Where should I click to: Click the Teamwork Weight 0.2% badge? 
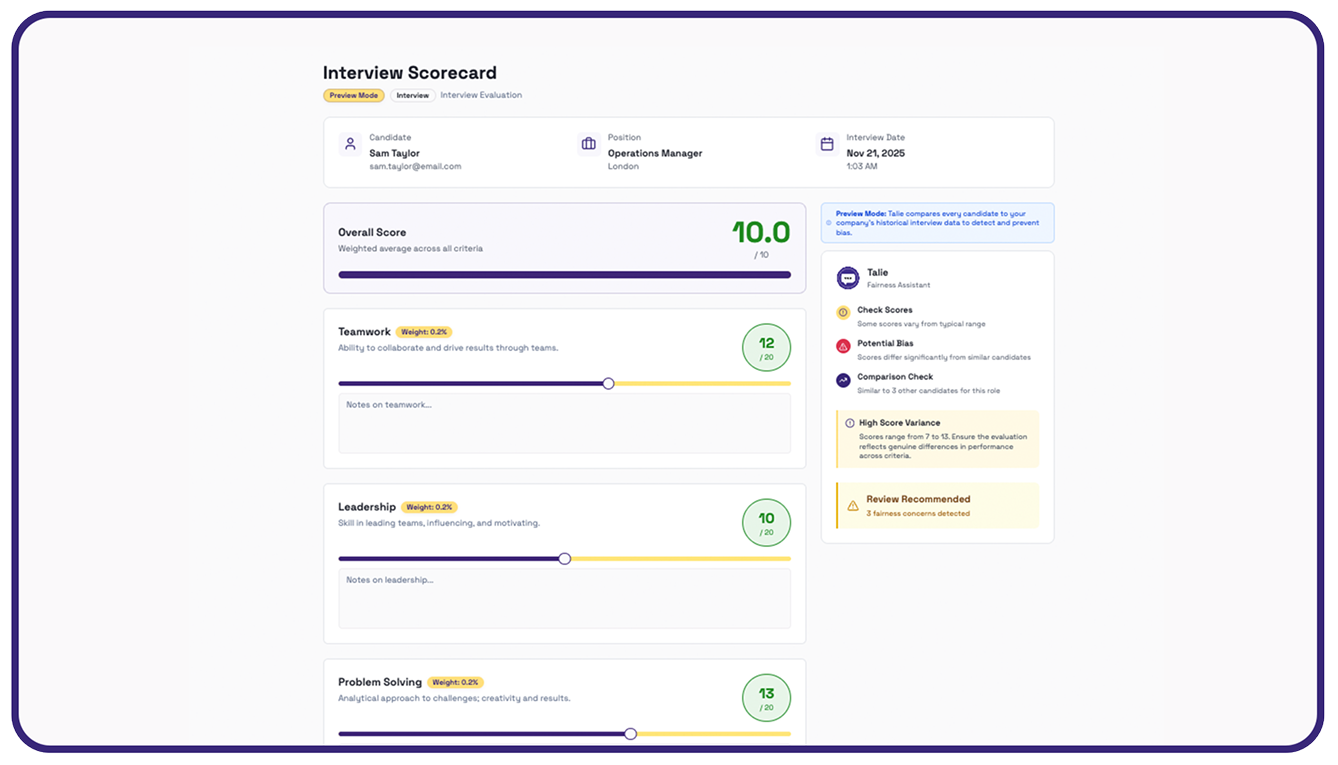coord(424,332)
